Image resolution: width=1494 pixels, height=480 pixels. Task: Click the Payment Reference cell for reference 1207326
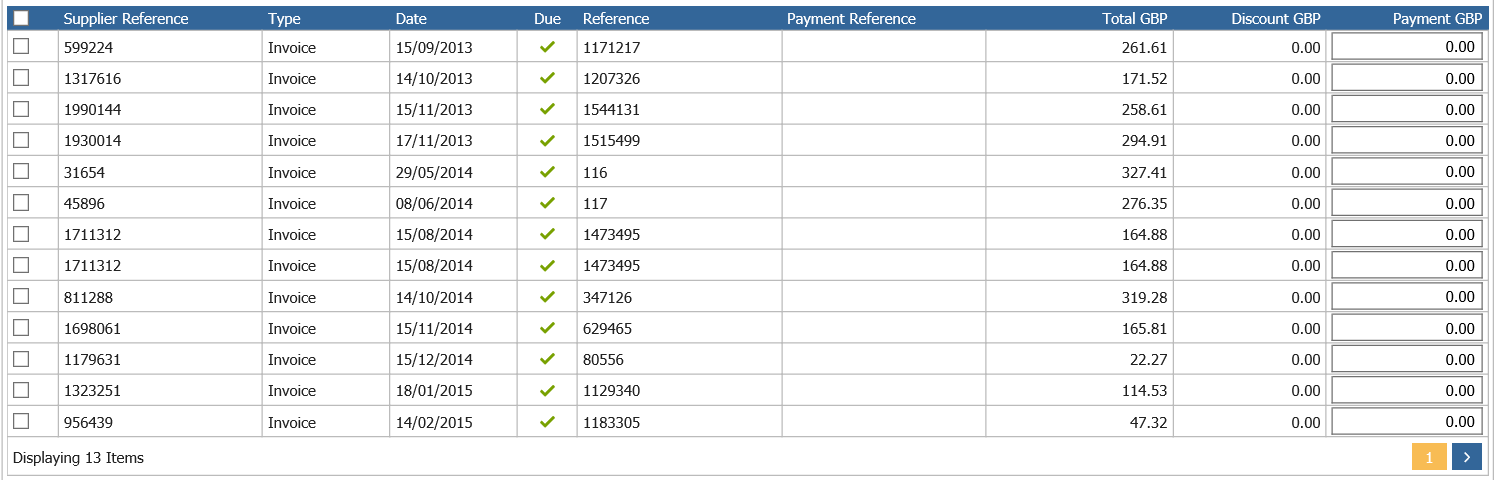click(x=884, y=78)
